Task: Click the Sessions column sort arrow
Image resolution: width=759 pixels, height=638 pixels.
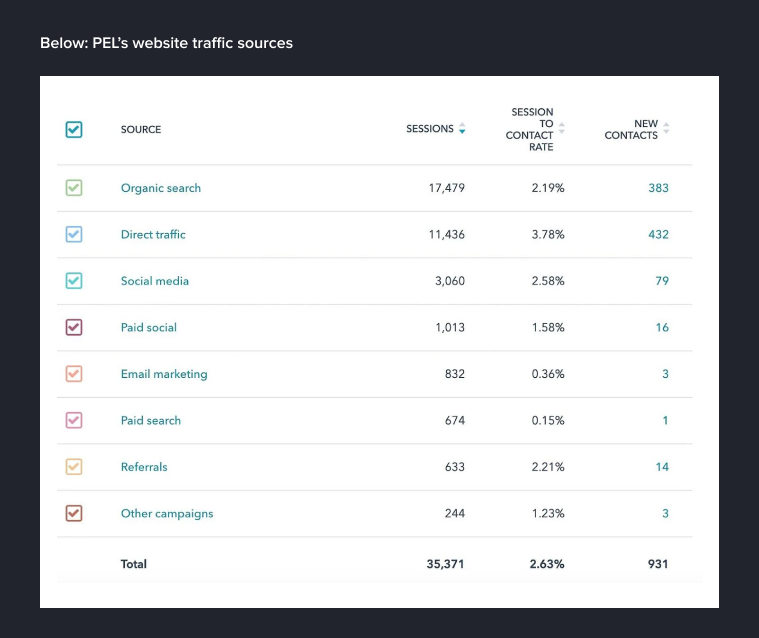Action: click(462, 129)
